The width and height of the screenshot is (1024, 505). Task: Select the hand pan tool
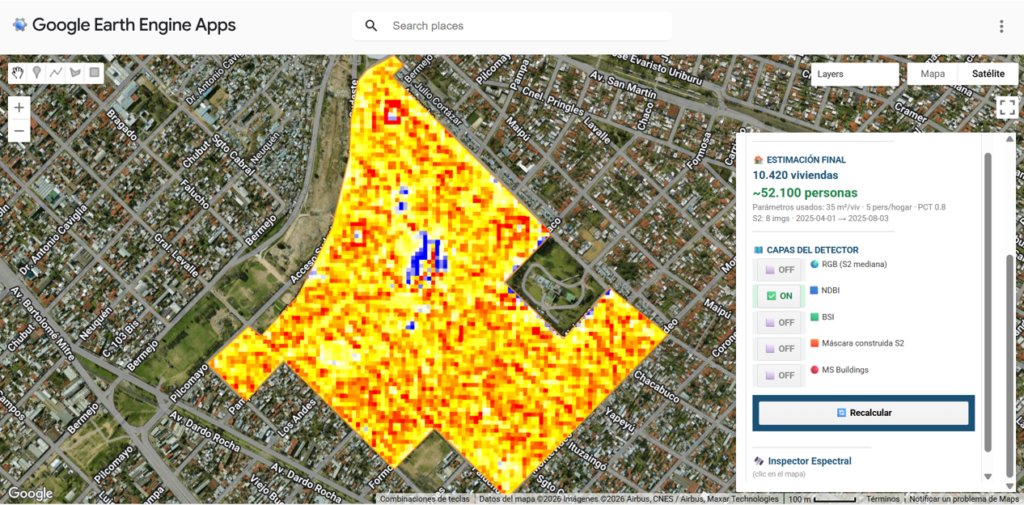click(x=19, y=73)
